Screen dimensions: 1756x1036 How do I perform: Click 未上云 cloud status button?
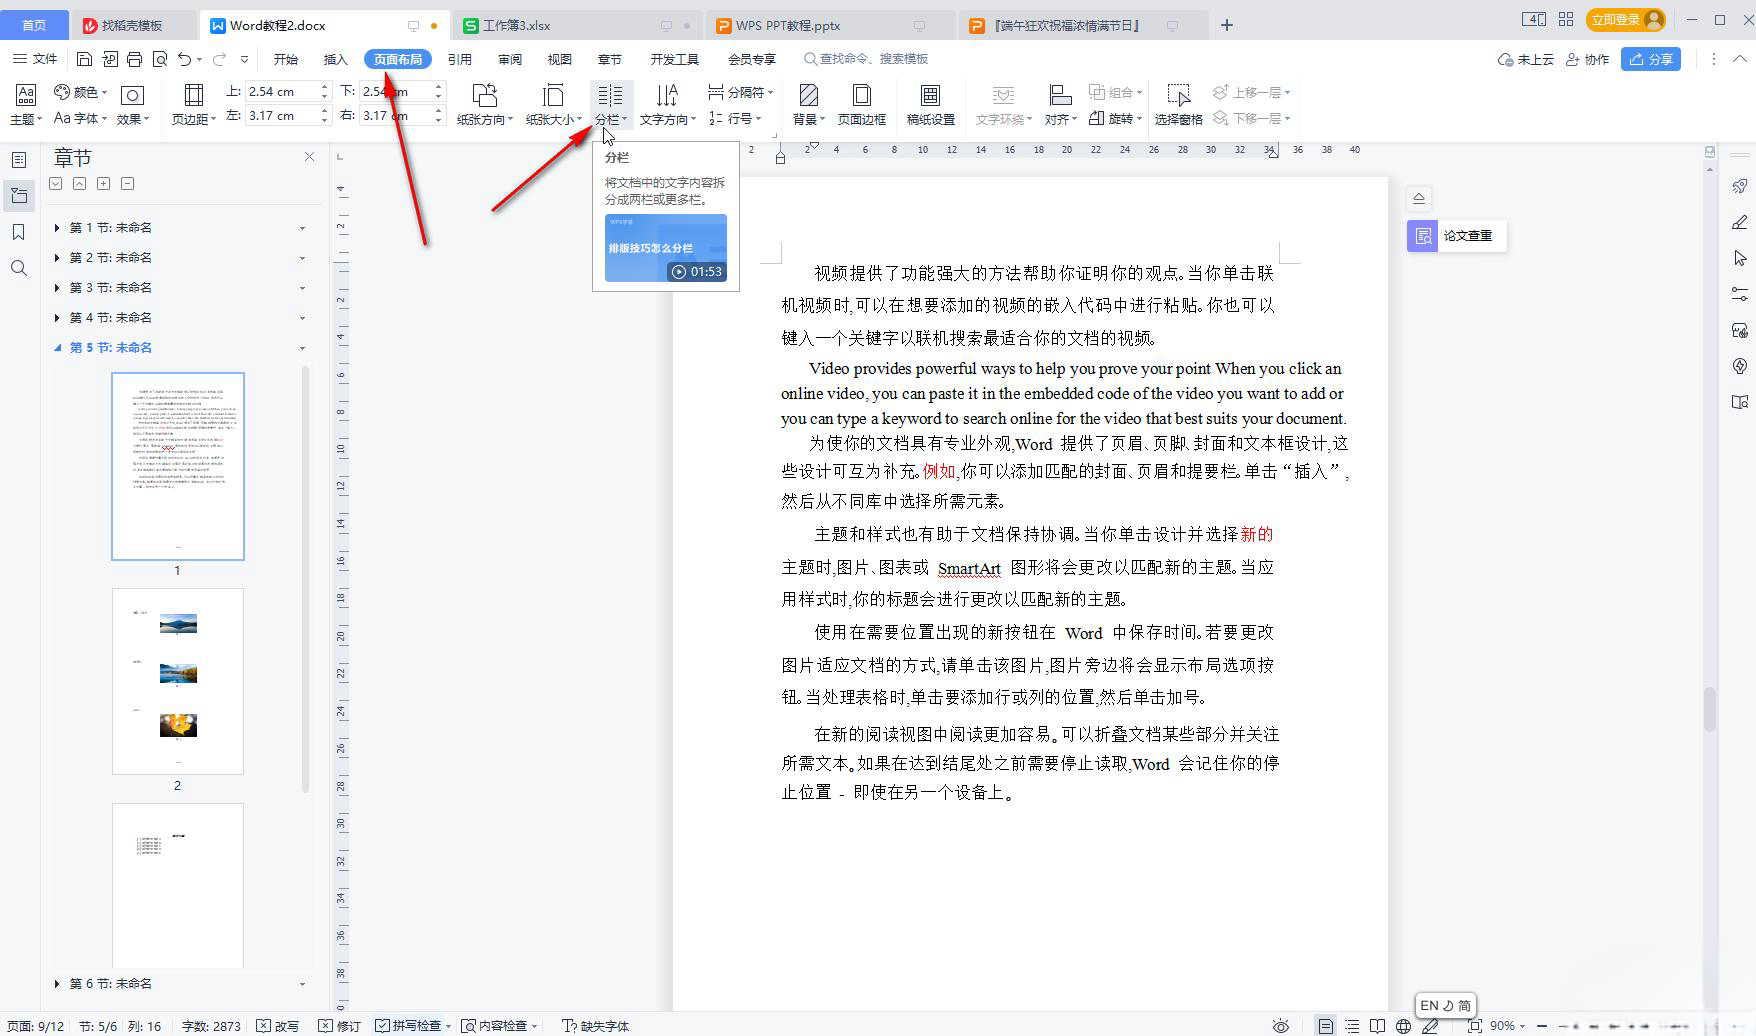pos(1526,59)
